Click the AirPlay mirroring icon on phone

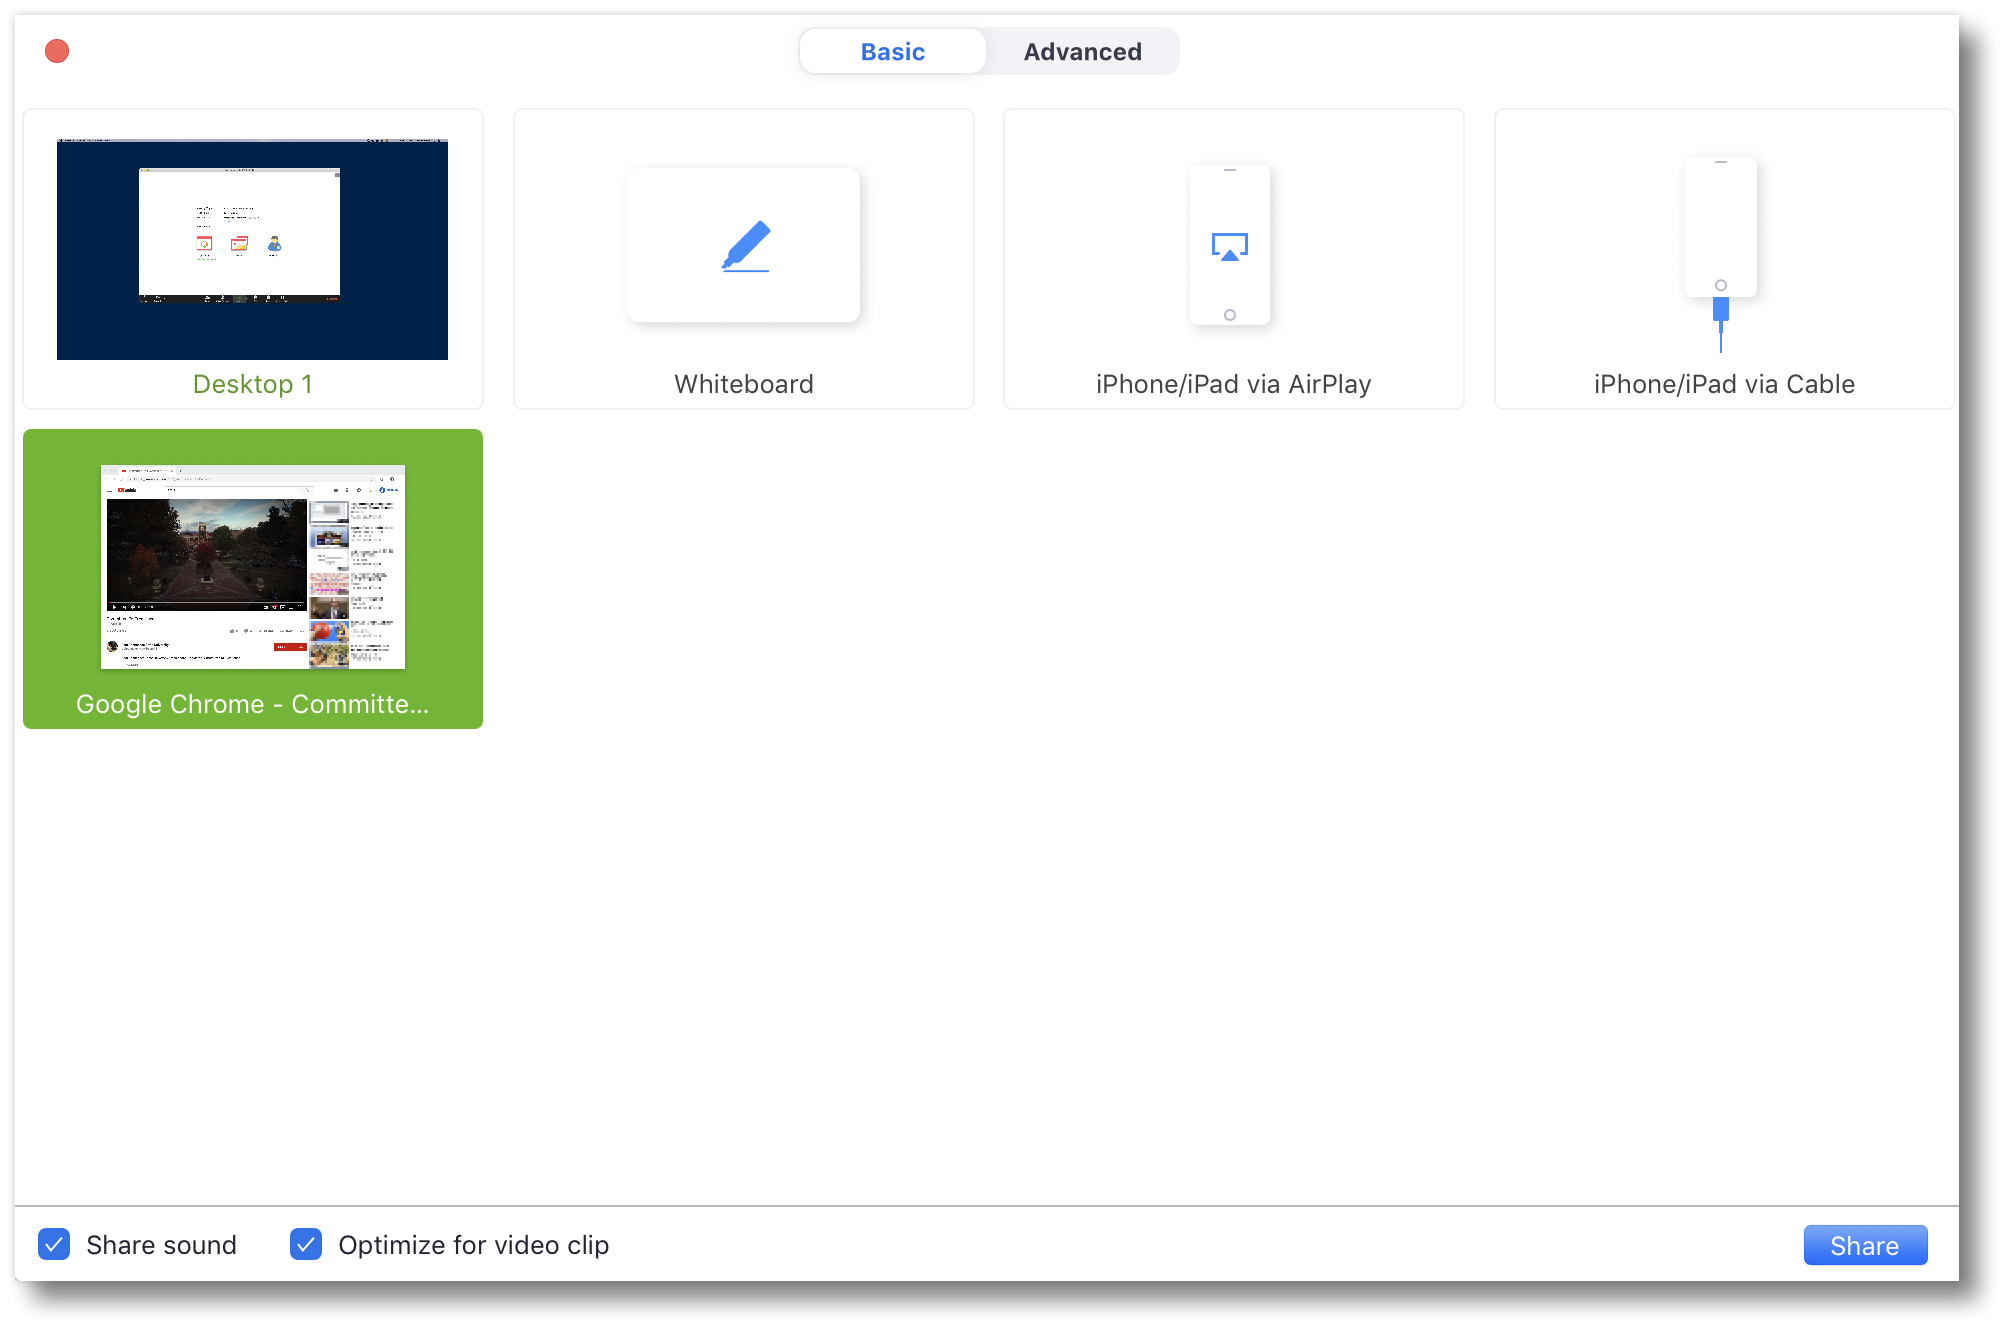point(1229,247)
